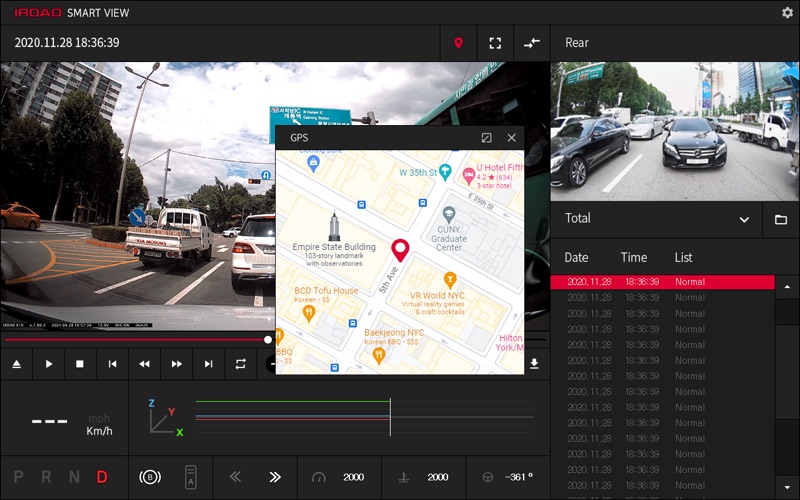800x500 pixels.
Task: Click the right turn signal indicator
Action: (x=274, y=477)
